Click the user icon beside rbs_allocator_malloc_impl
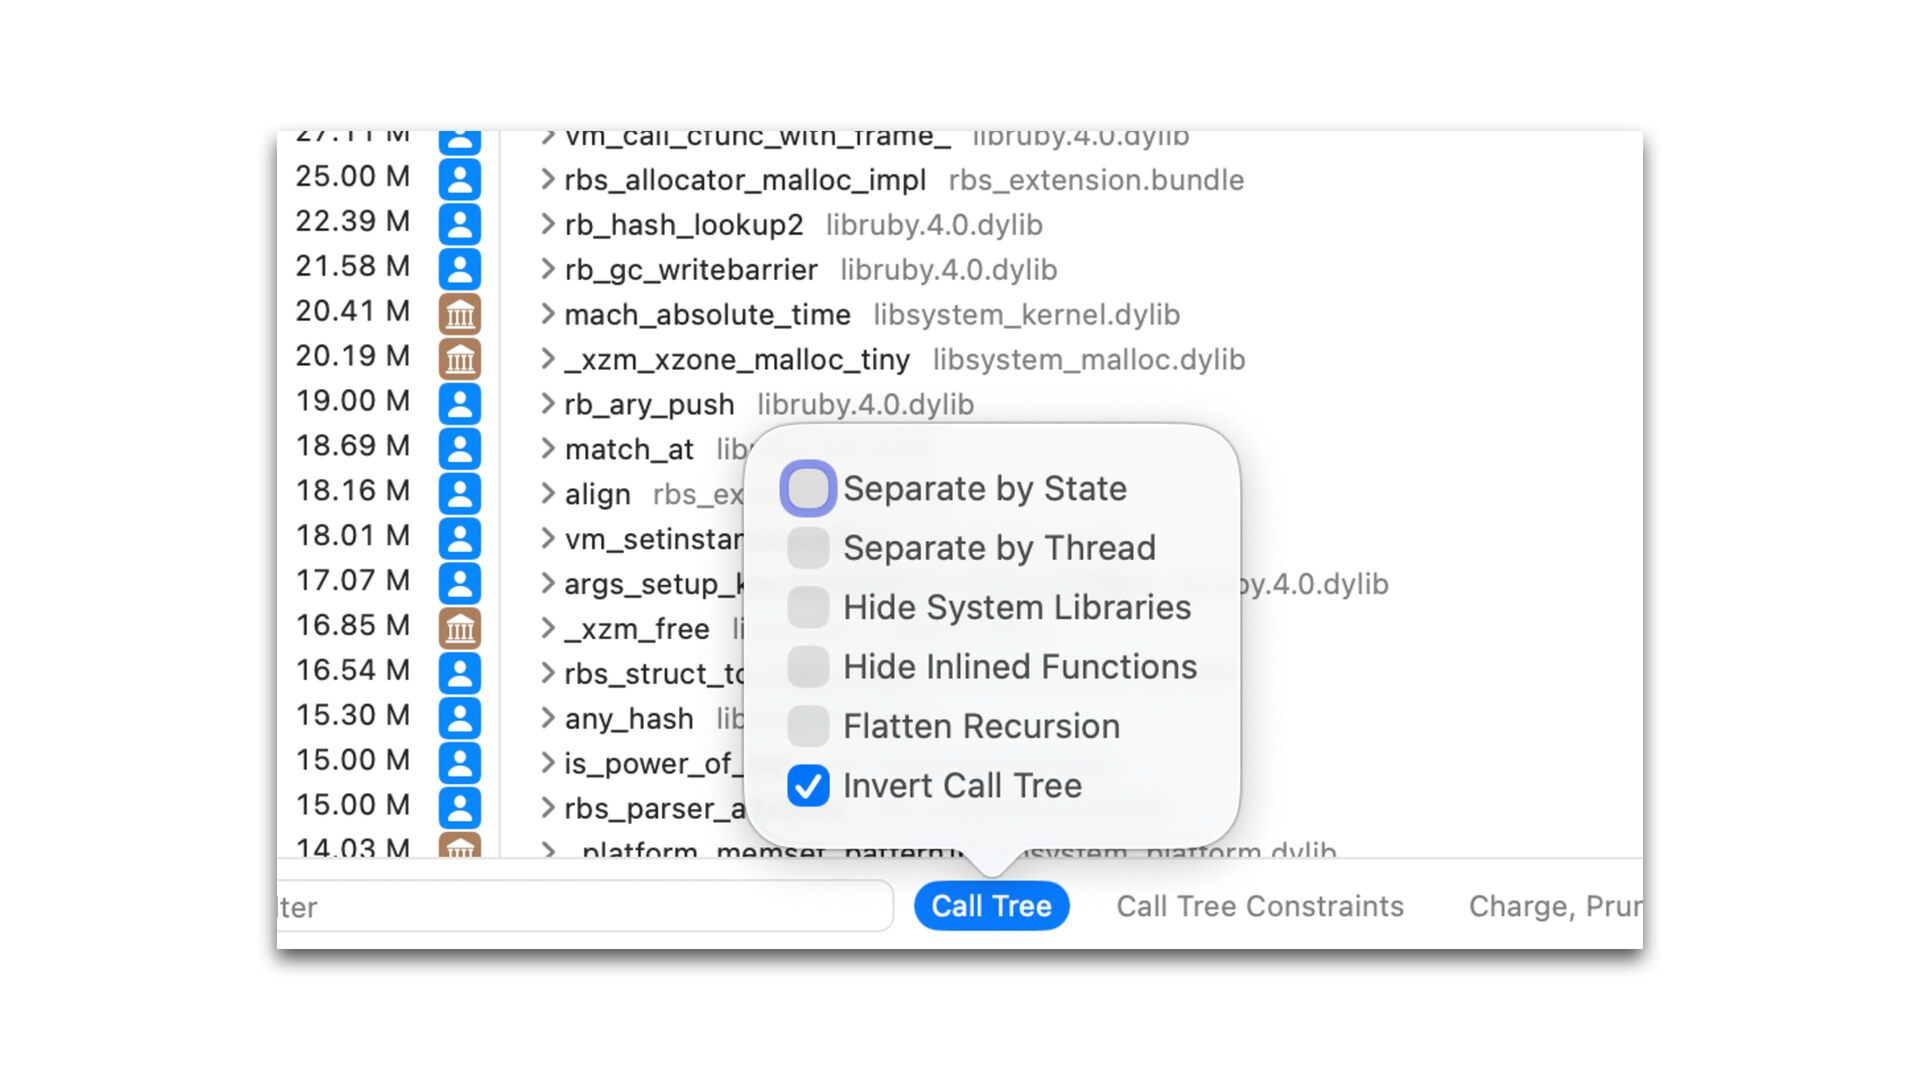Image resolution: width=1920 pixels, height=1080 pixels. pyautogui.click(x=459, y=180)
